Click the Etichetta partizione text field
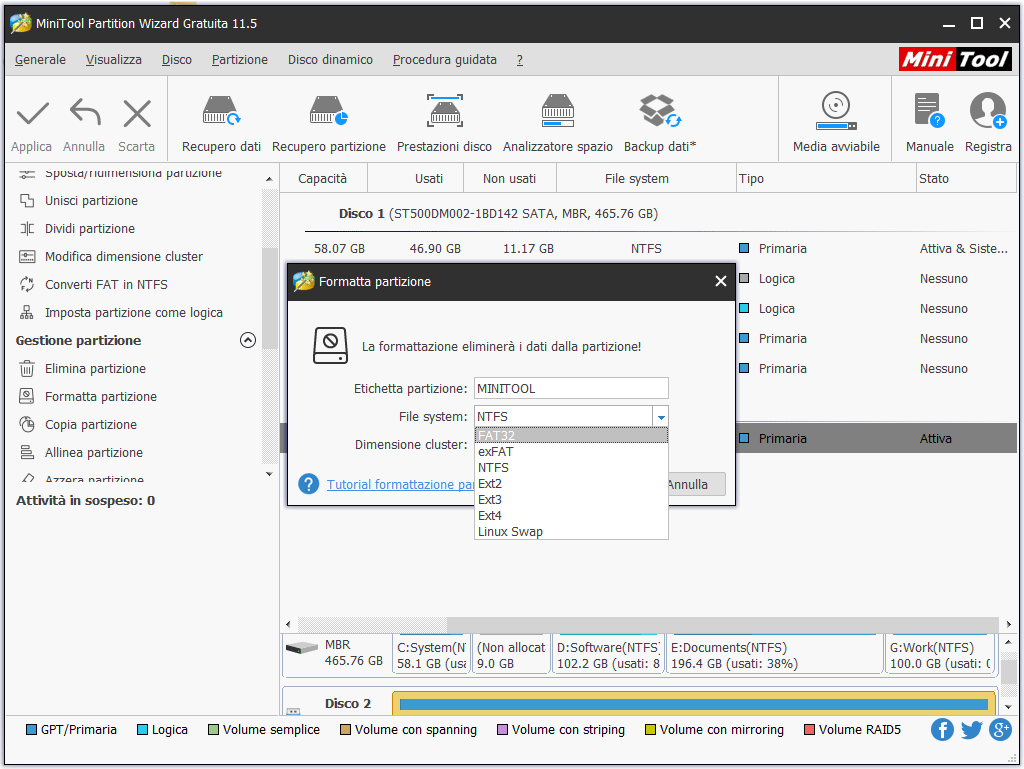Screen dimensions: 1024x769 [x=570, y=389]
